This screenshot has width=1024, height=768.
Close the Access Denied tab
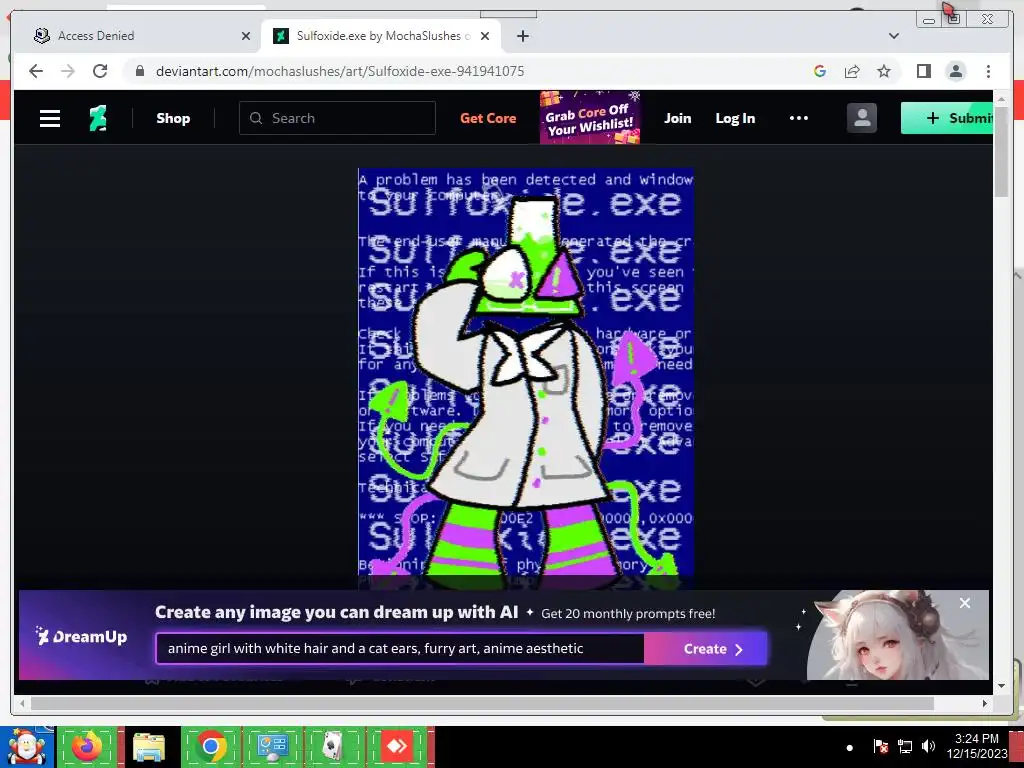pyautogui.click(x=246, y=36)
